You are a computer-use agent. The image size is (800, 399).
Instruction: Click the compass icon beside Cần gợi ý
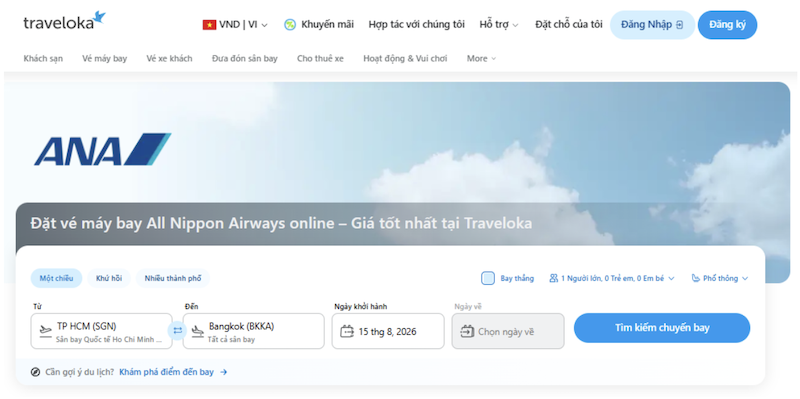tap(35, 372)
